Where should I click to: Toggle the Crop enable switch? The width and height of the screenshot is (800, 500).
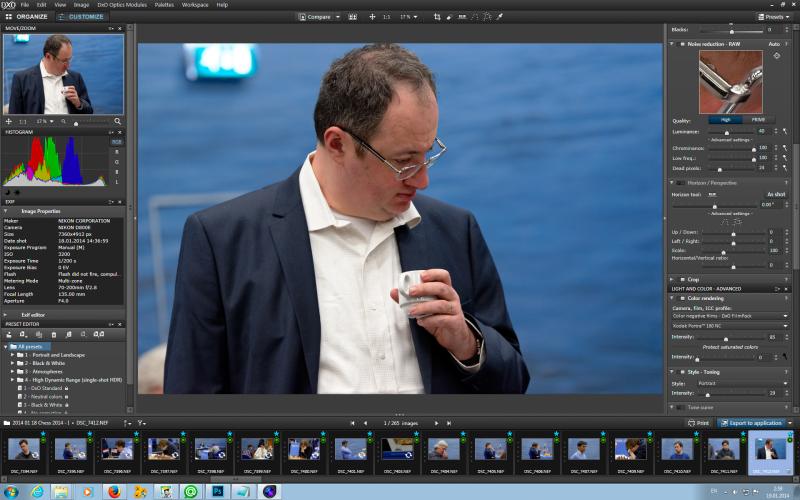(x=682, y=280)
